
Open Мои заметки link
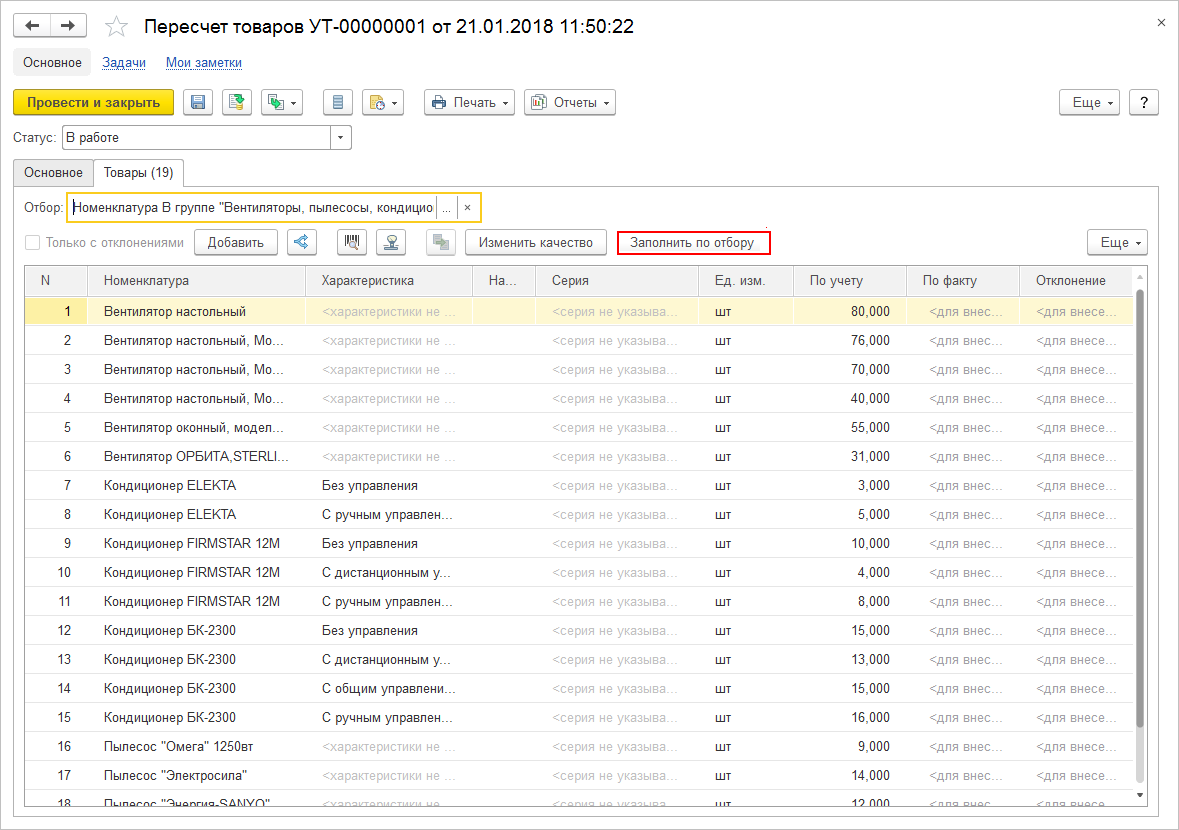tap(204, 62)
